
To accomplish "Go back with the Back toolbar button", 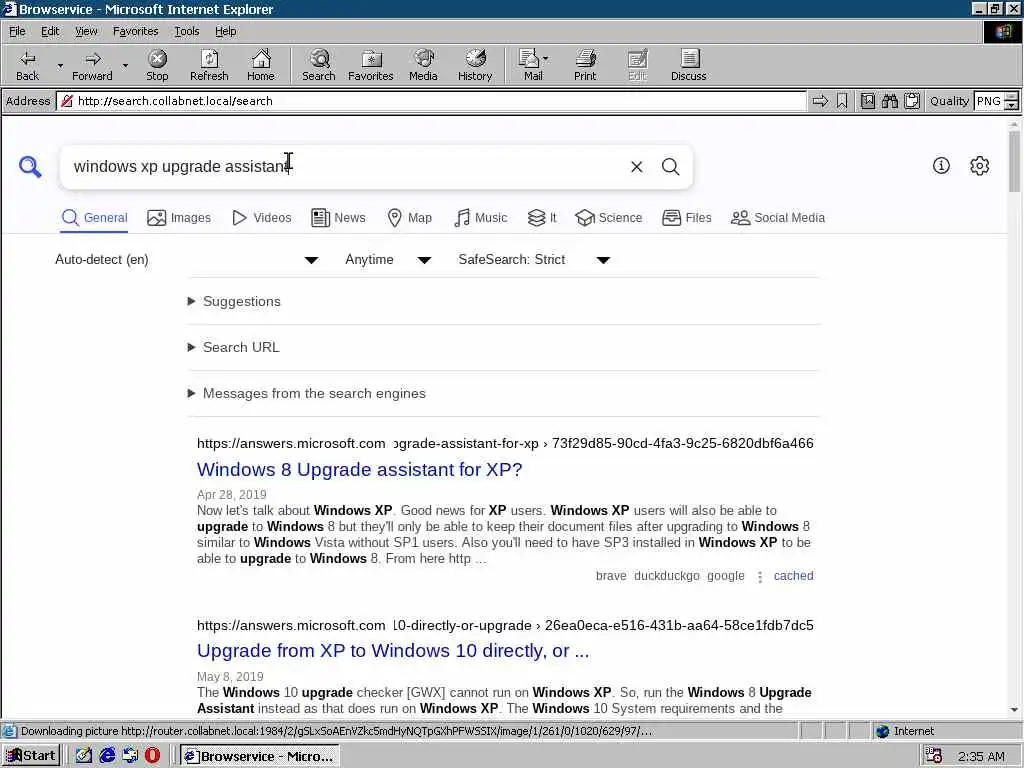I will pos(27,65).
